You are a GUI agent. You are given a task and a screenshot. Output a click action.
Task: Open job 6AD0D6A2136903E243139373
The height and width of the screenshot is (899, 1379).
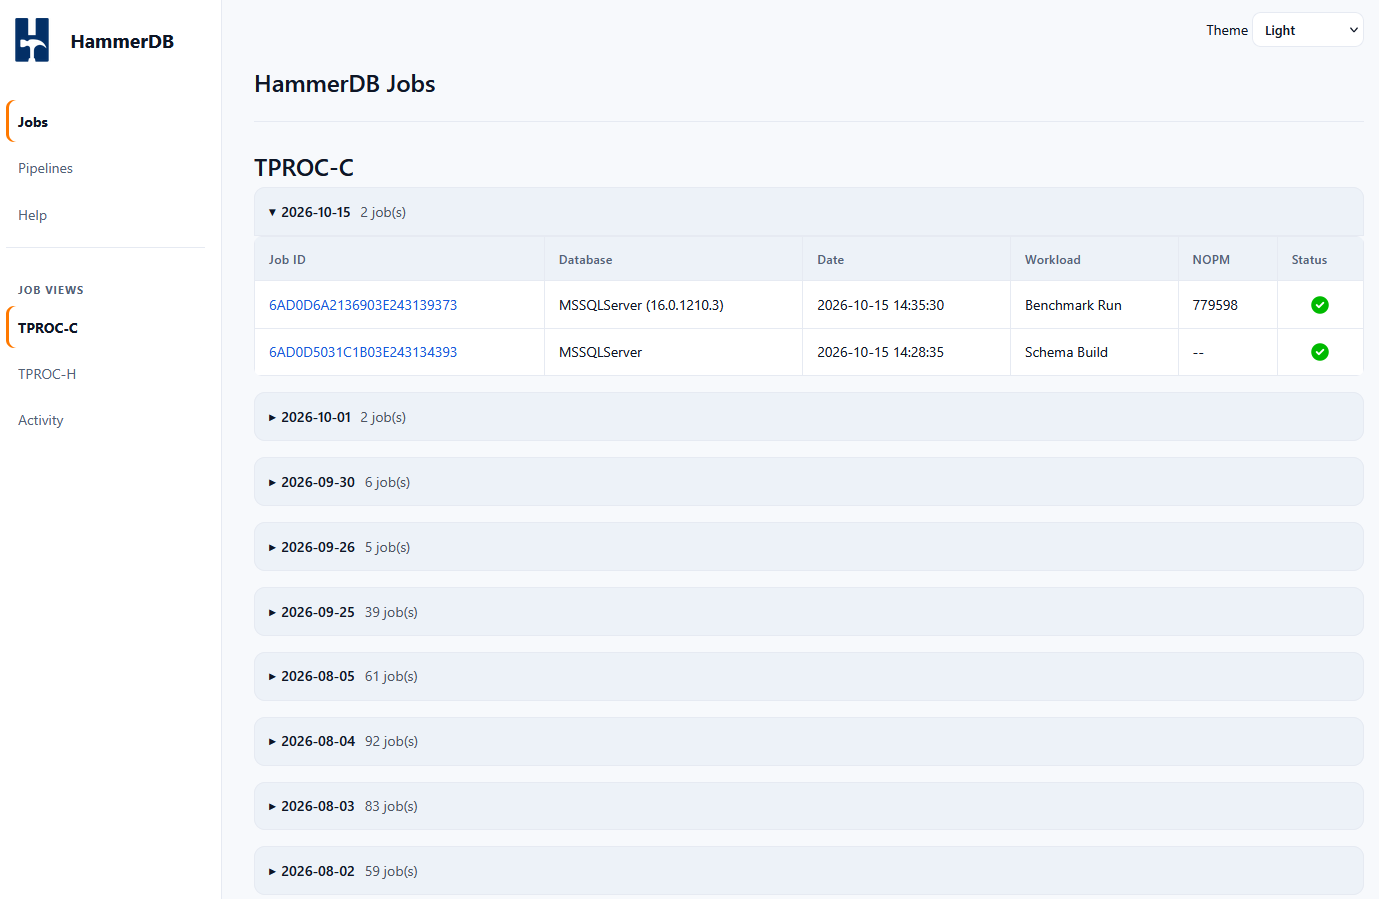click(363, 305)
